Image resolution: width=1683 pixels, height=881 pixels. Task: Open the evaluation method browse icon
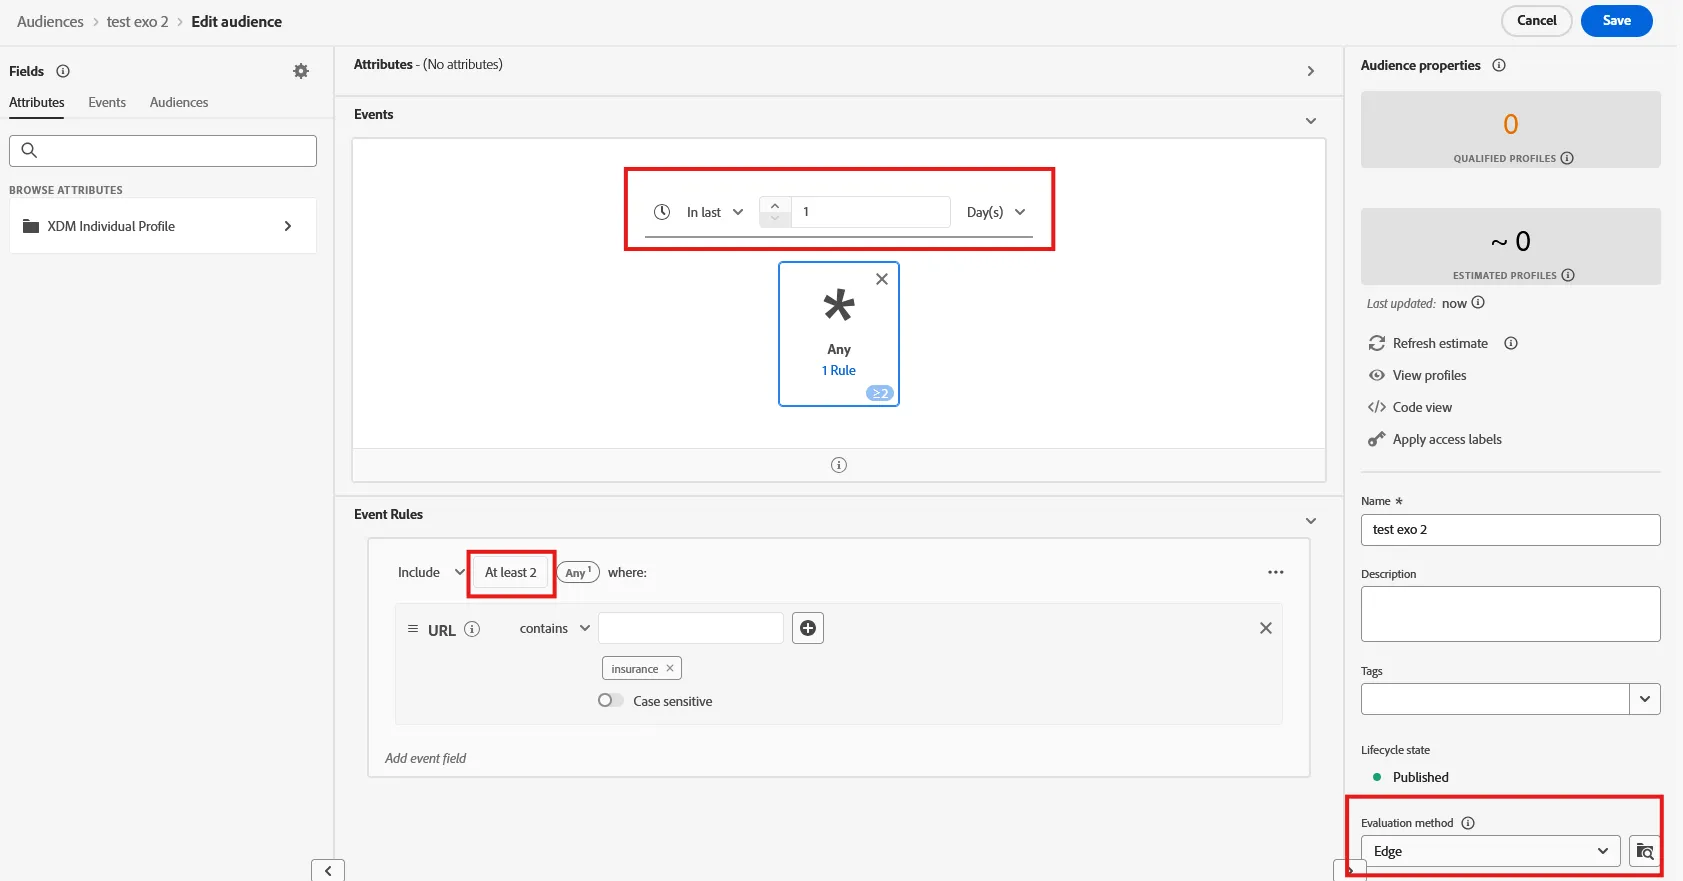pyautogui.click(x=1645, y=851)
